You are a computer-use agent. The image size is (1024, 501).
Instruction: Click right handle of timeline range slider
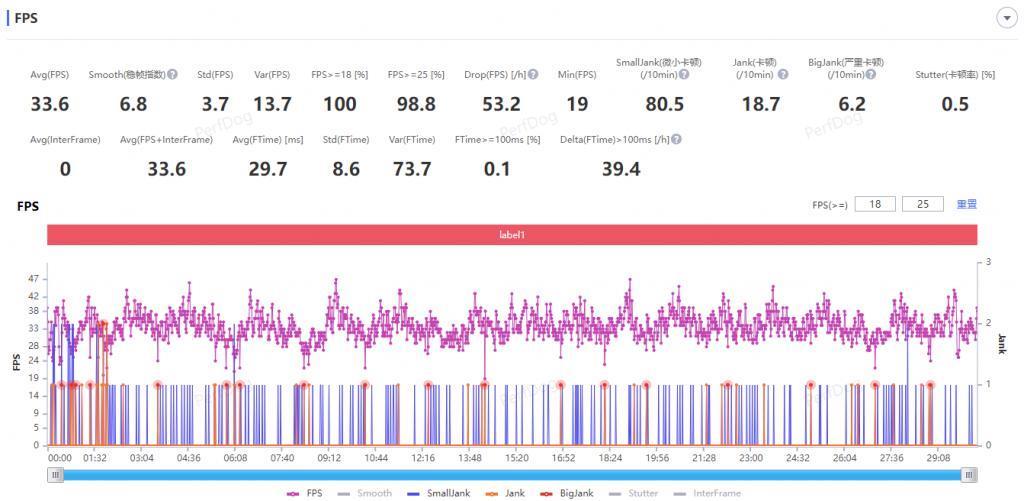969,475
